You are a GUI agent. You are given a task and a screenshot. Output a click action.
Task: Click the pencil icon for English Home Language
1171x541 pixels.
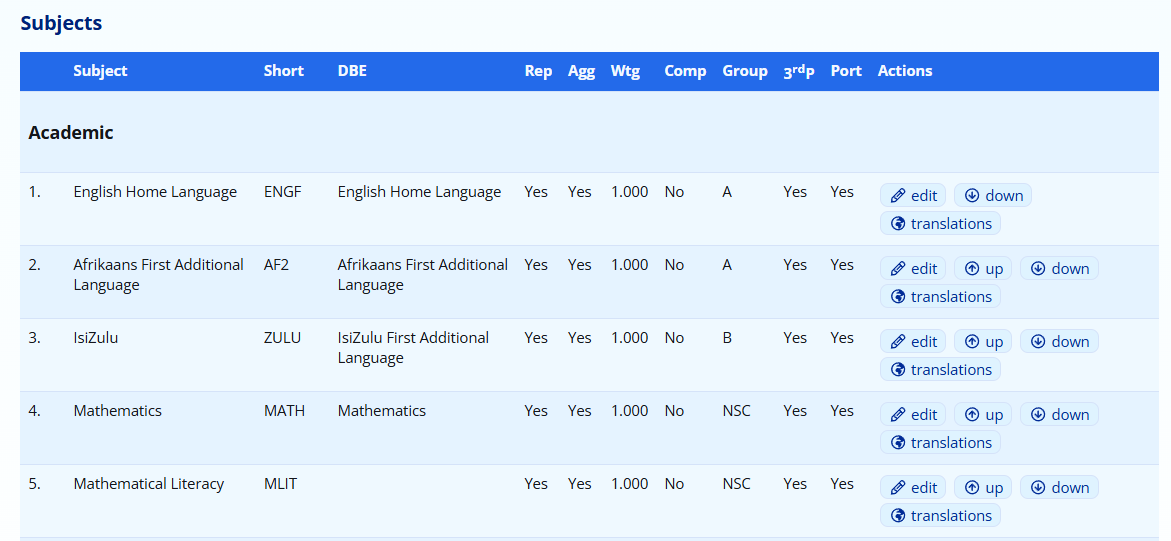[x=898, y=196]
